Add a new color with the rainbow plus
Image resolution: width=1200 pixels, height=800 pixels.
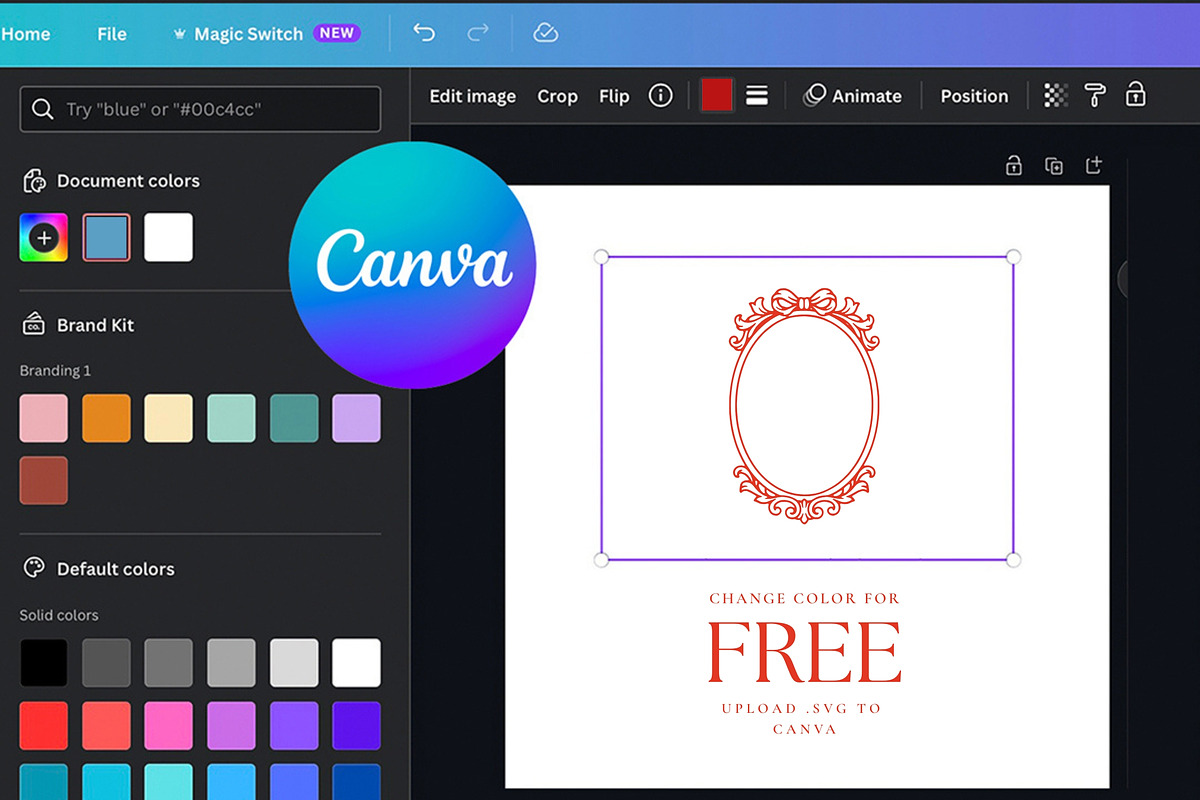(44, 238)
